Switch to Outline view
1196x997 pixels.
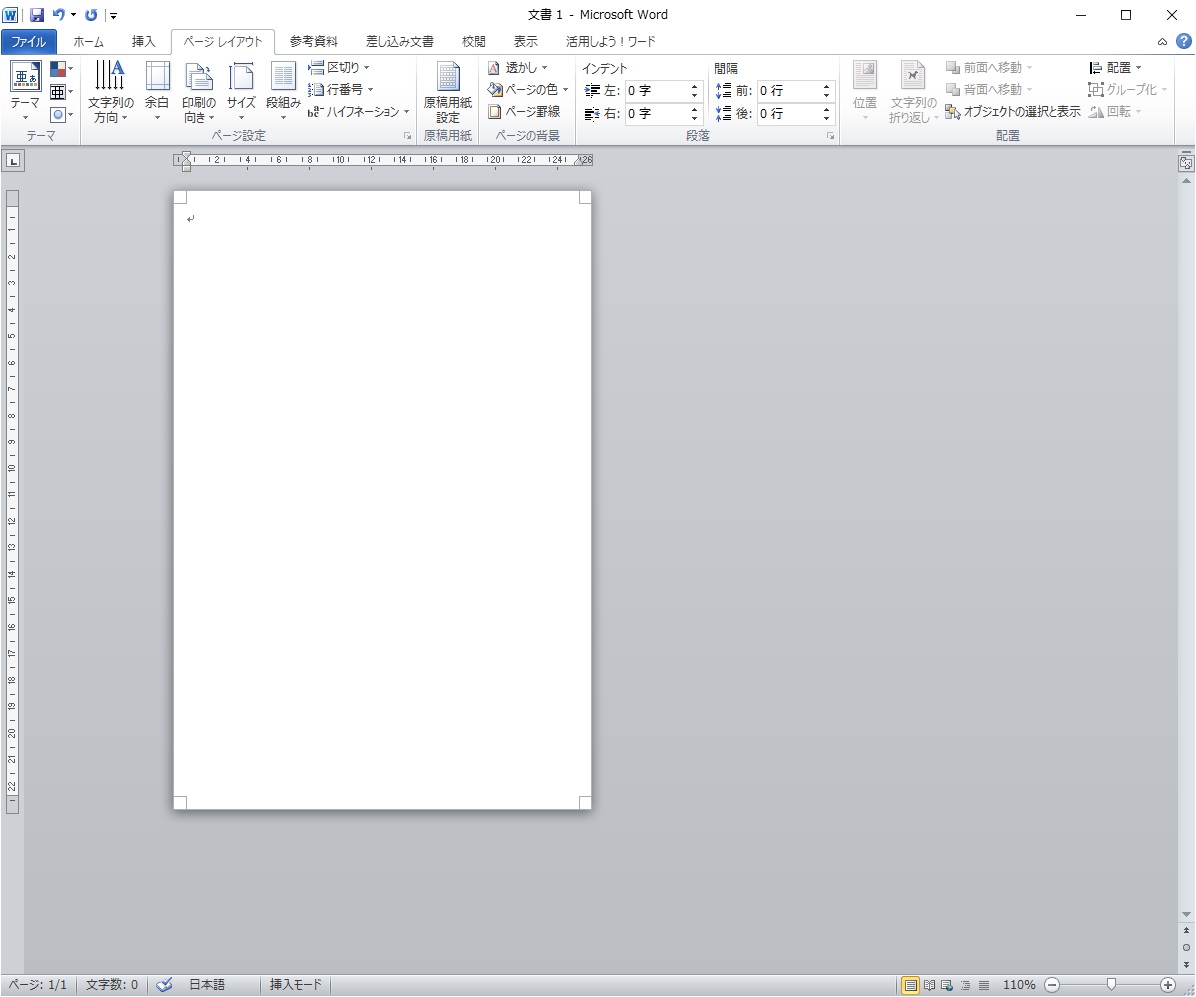click(x=965, y=985)
